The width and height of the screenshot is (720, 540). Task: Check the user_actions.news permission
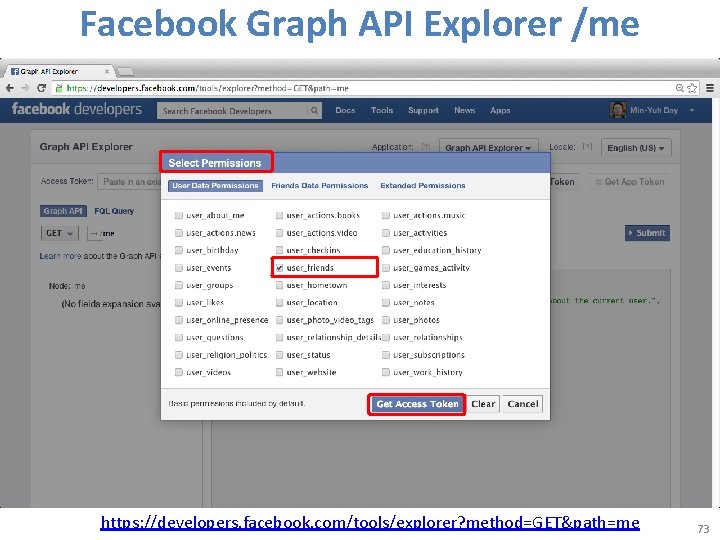(179, 233)
